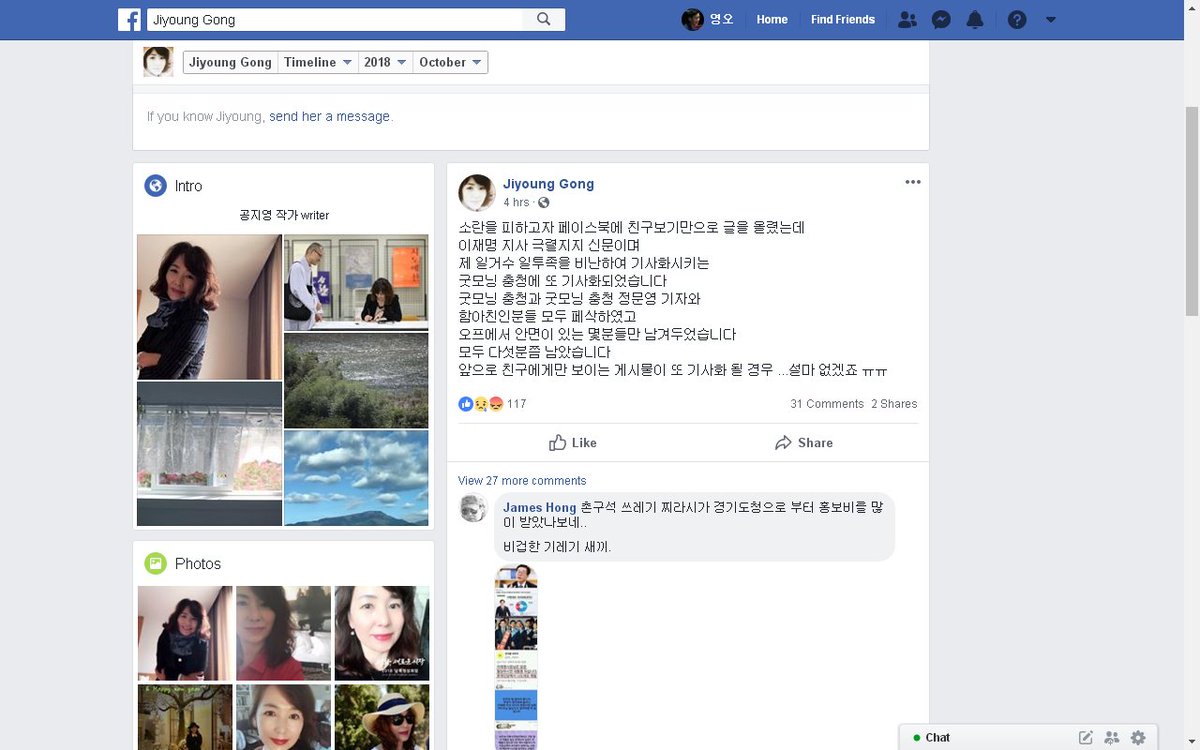Open the Intro landscape field photo
Image resolution: width=1200 pixels, height=750 pixels.
tap(356, 380)
